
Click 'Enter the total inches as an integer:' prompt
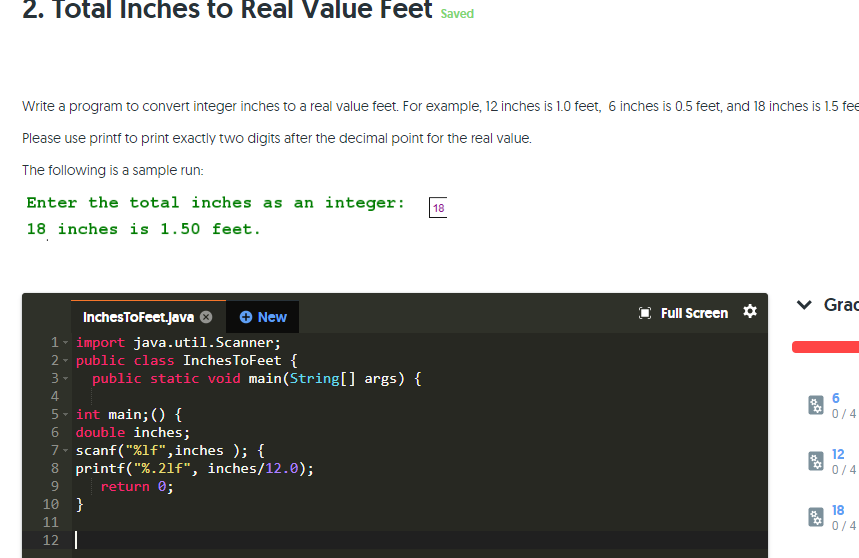215,203
